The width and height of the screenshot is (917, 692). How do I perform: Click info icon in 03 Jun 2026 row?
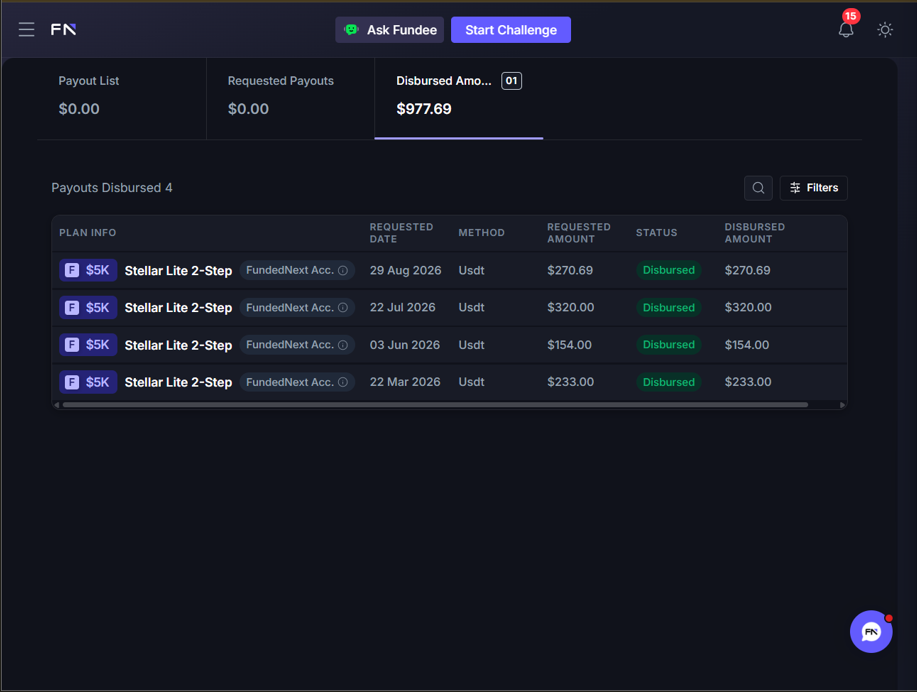(x=343, y=345)
